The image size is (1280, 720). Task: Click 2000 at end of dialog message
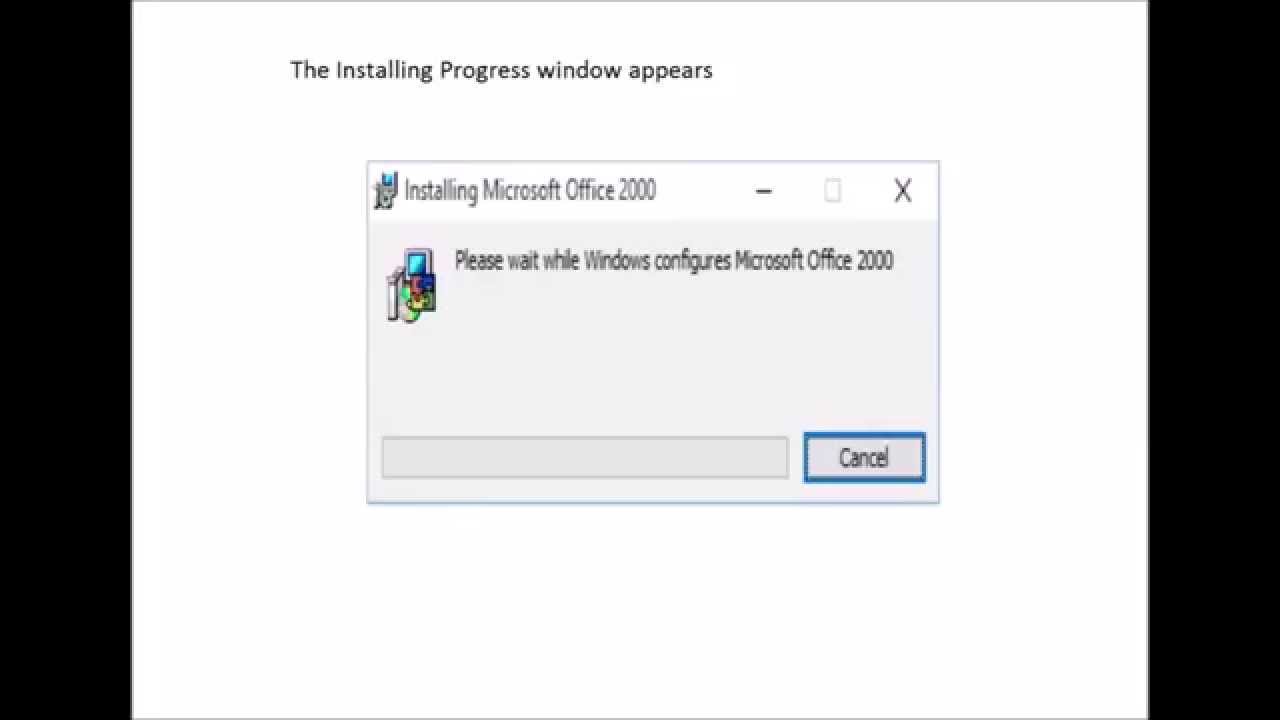[875, 261]
